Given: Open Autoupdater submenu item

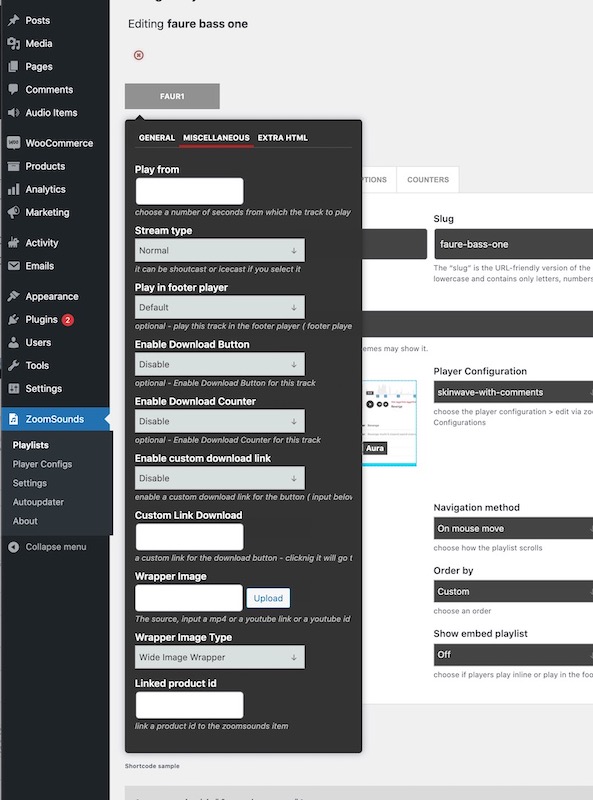Looking at the screenshot, I should click(x=38, y=502).
